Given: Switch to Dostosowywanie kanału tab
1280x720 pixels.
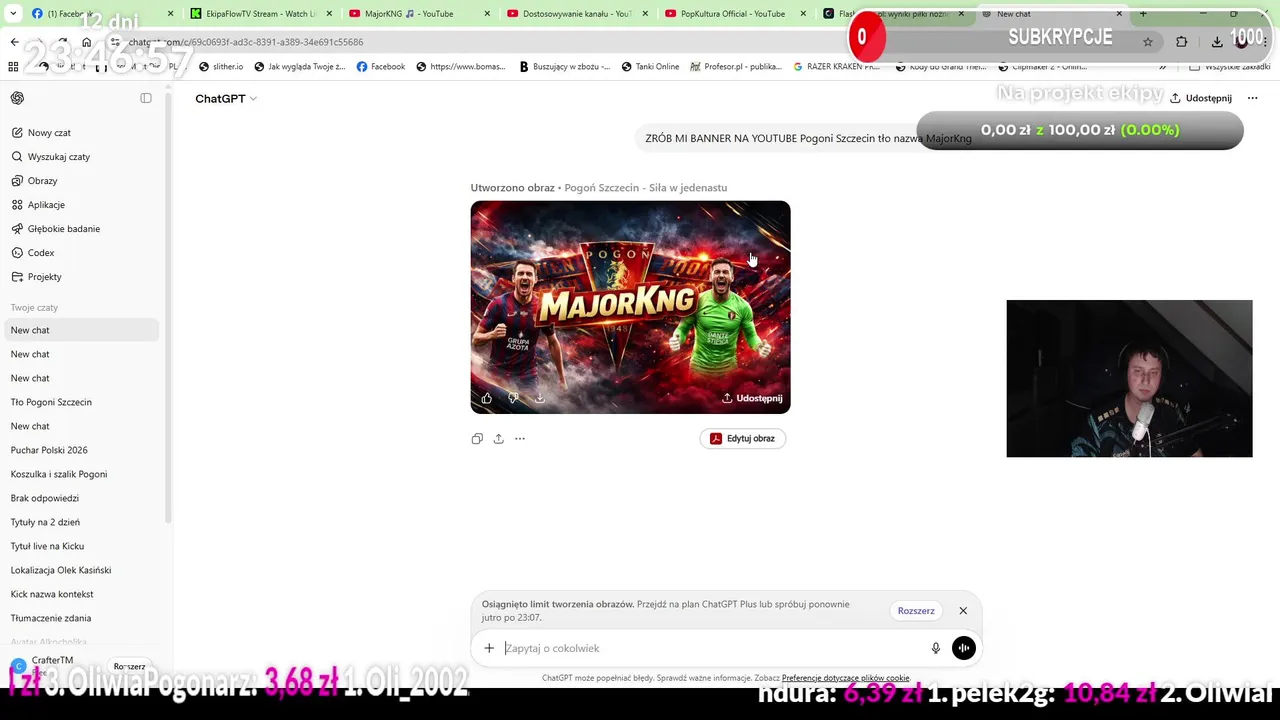Looking at the screenshot, I should [576, 14].
